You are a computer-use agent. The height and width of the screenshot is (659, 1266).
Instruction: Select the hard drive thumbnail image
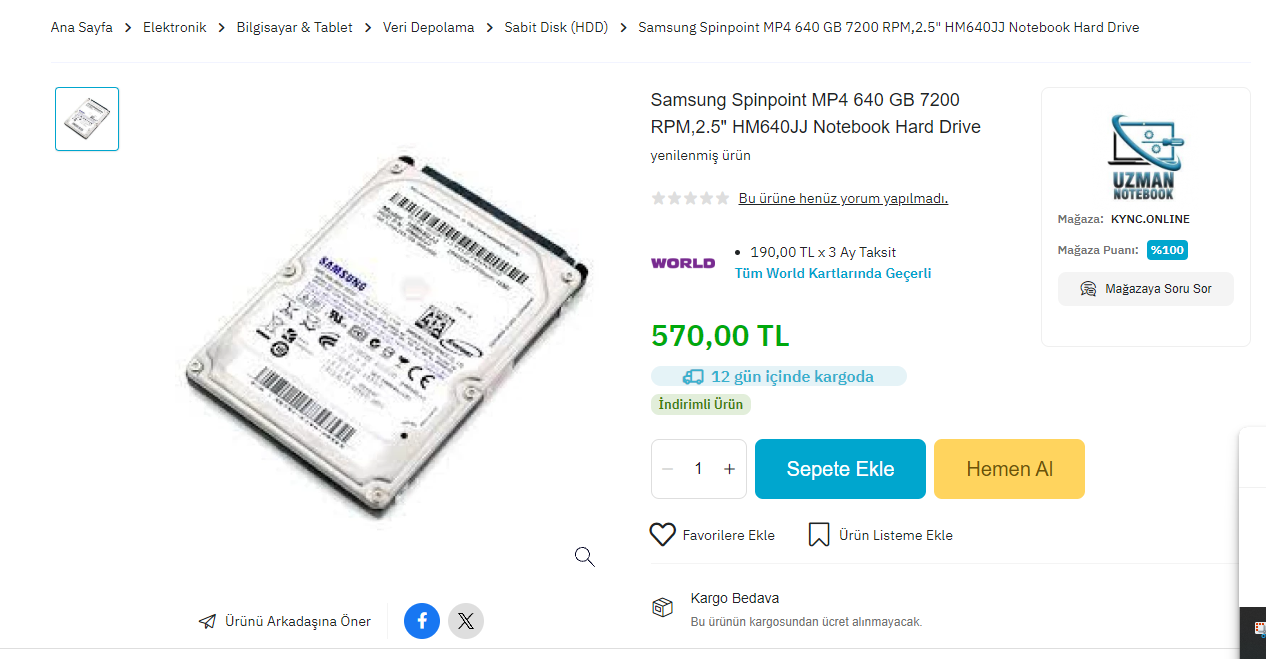pyautogui.click(x=87, y=119)
